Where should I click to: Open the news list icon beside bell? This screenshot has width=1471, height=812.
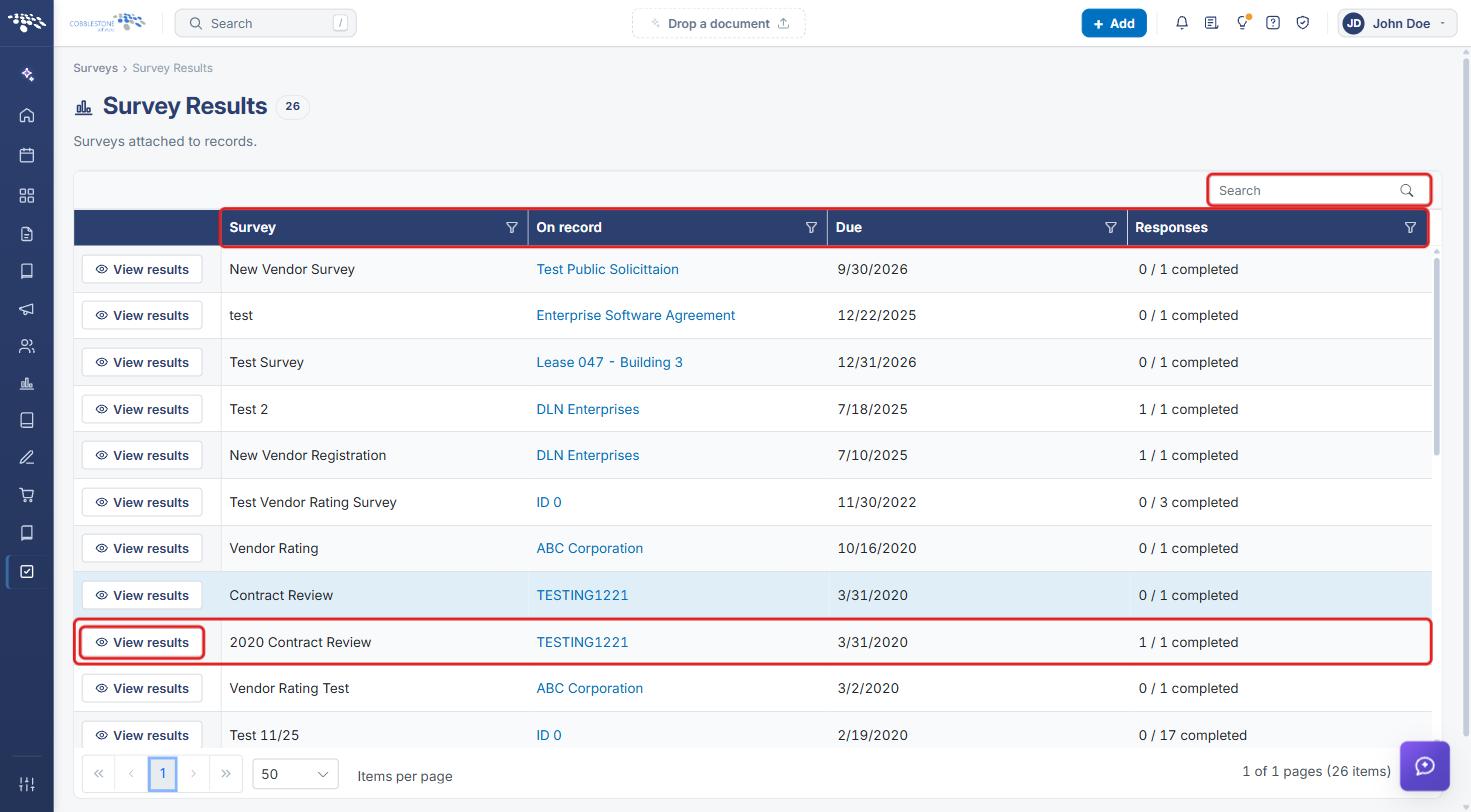1212,23
